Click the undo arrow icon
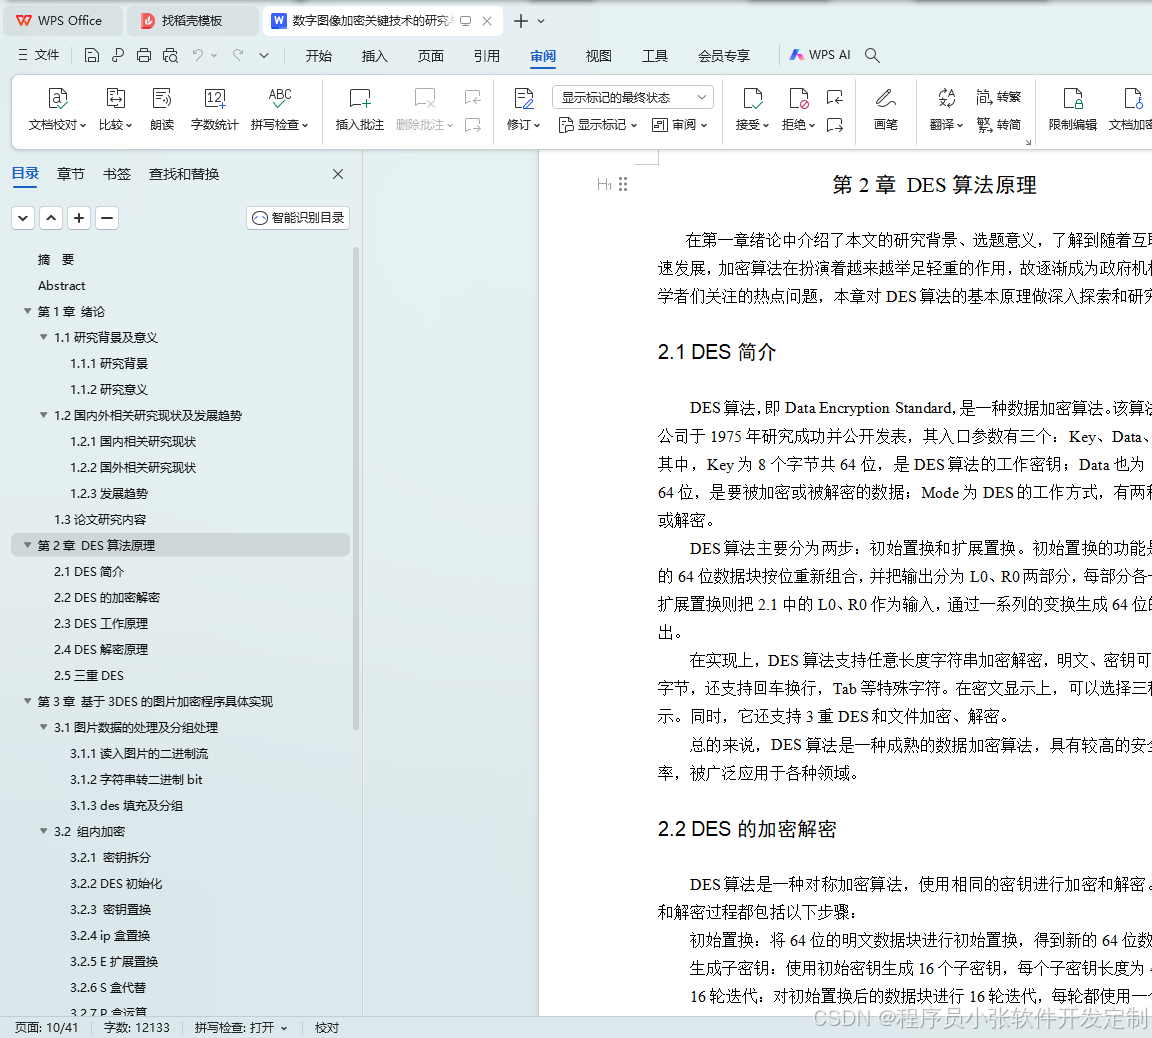The height and width of the screenshot is (1038, 1152). (x=198, y=55)
